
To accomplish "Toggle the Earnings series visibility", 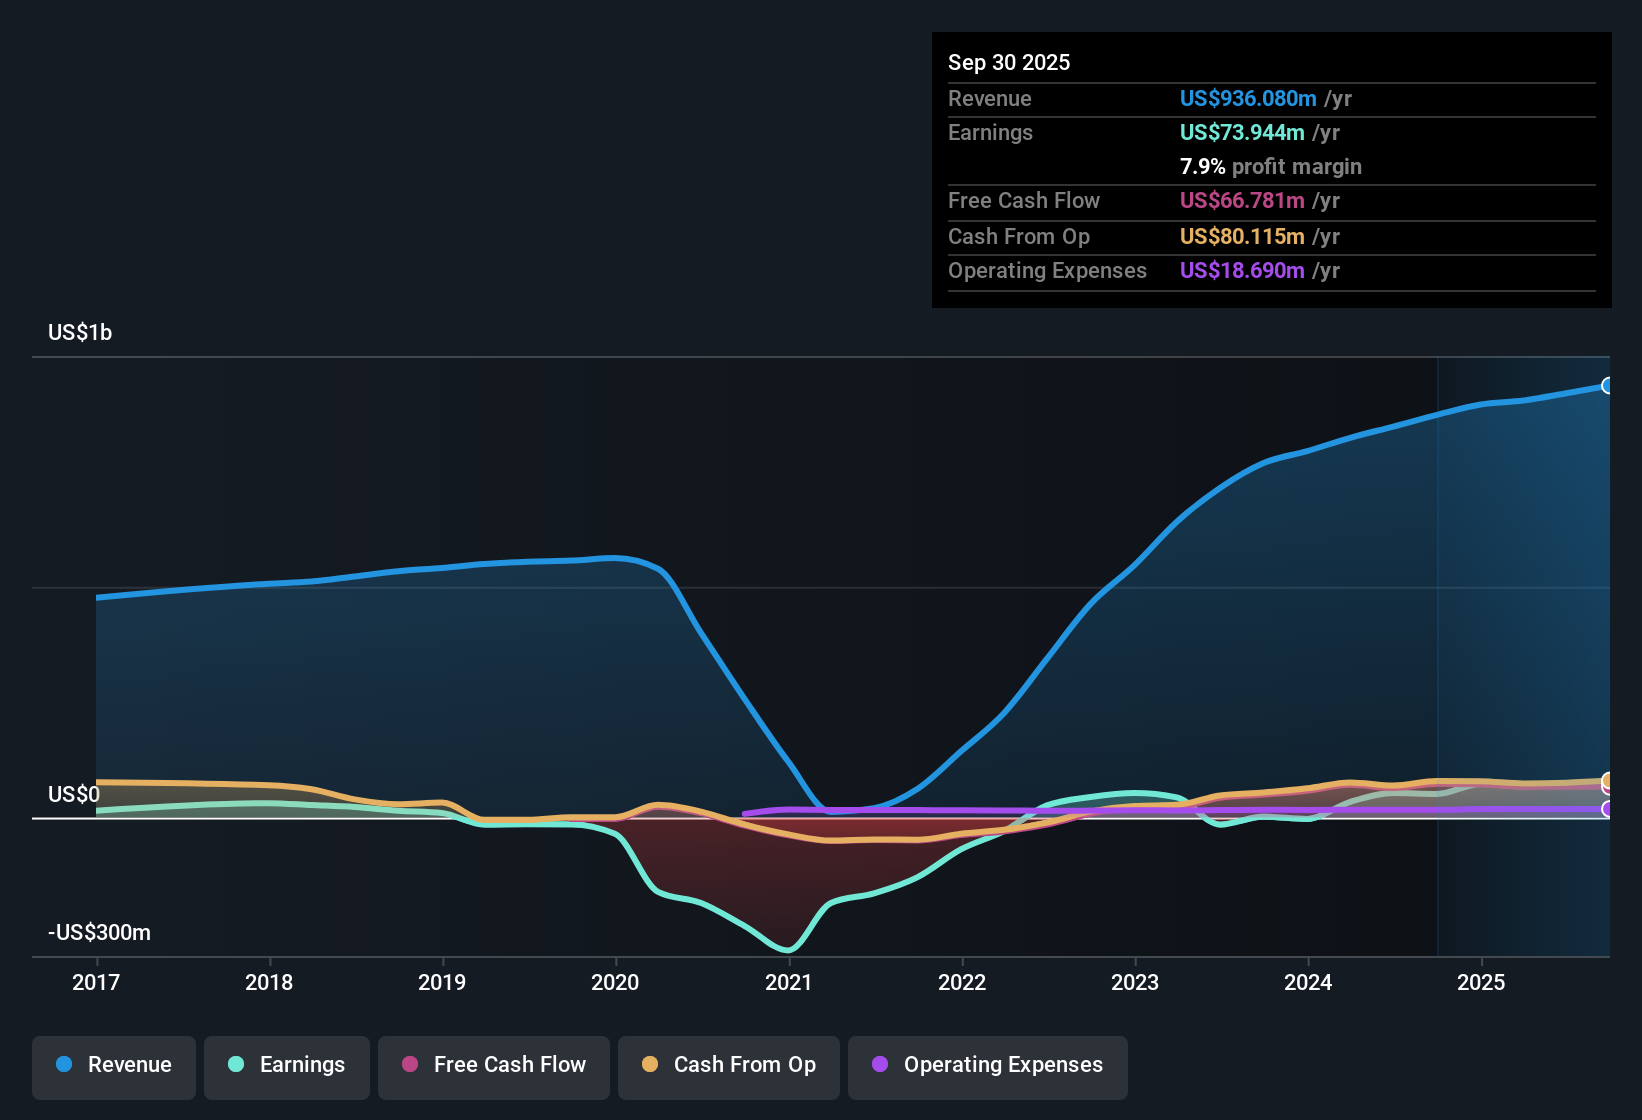I will [x=286, y=1066].
